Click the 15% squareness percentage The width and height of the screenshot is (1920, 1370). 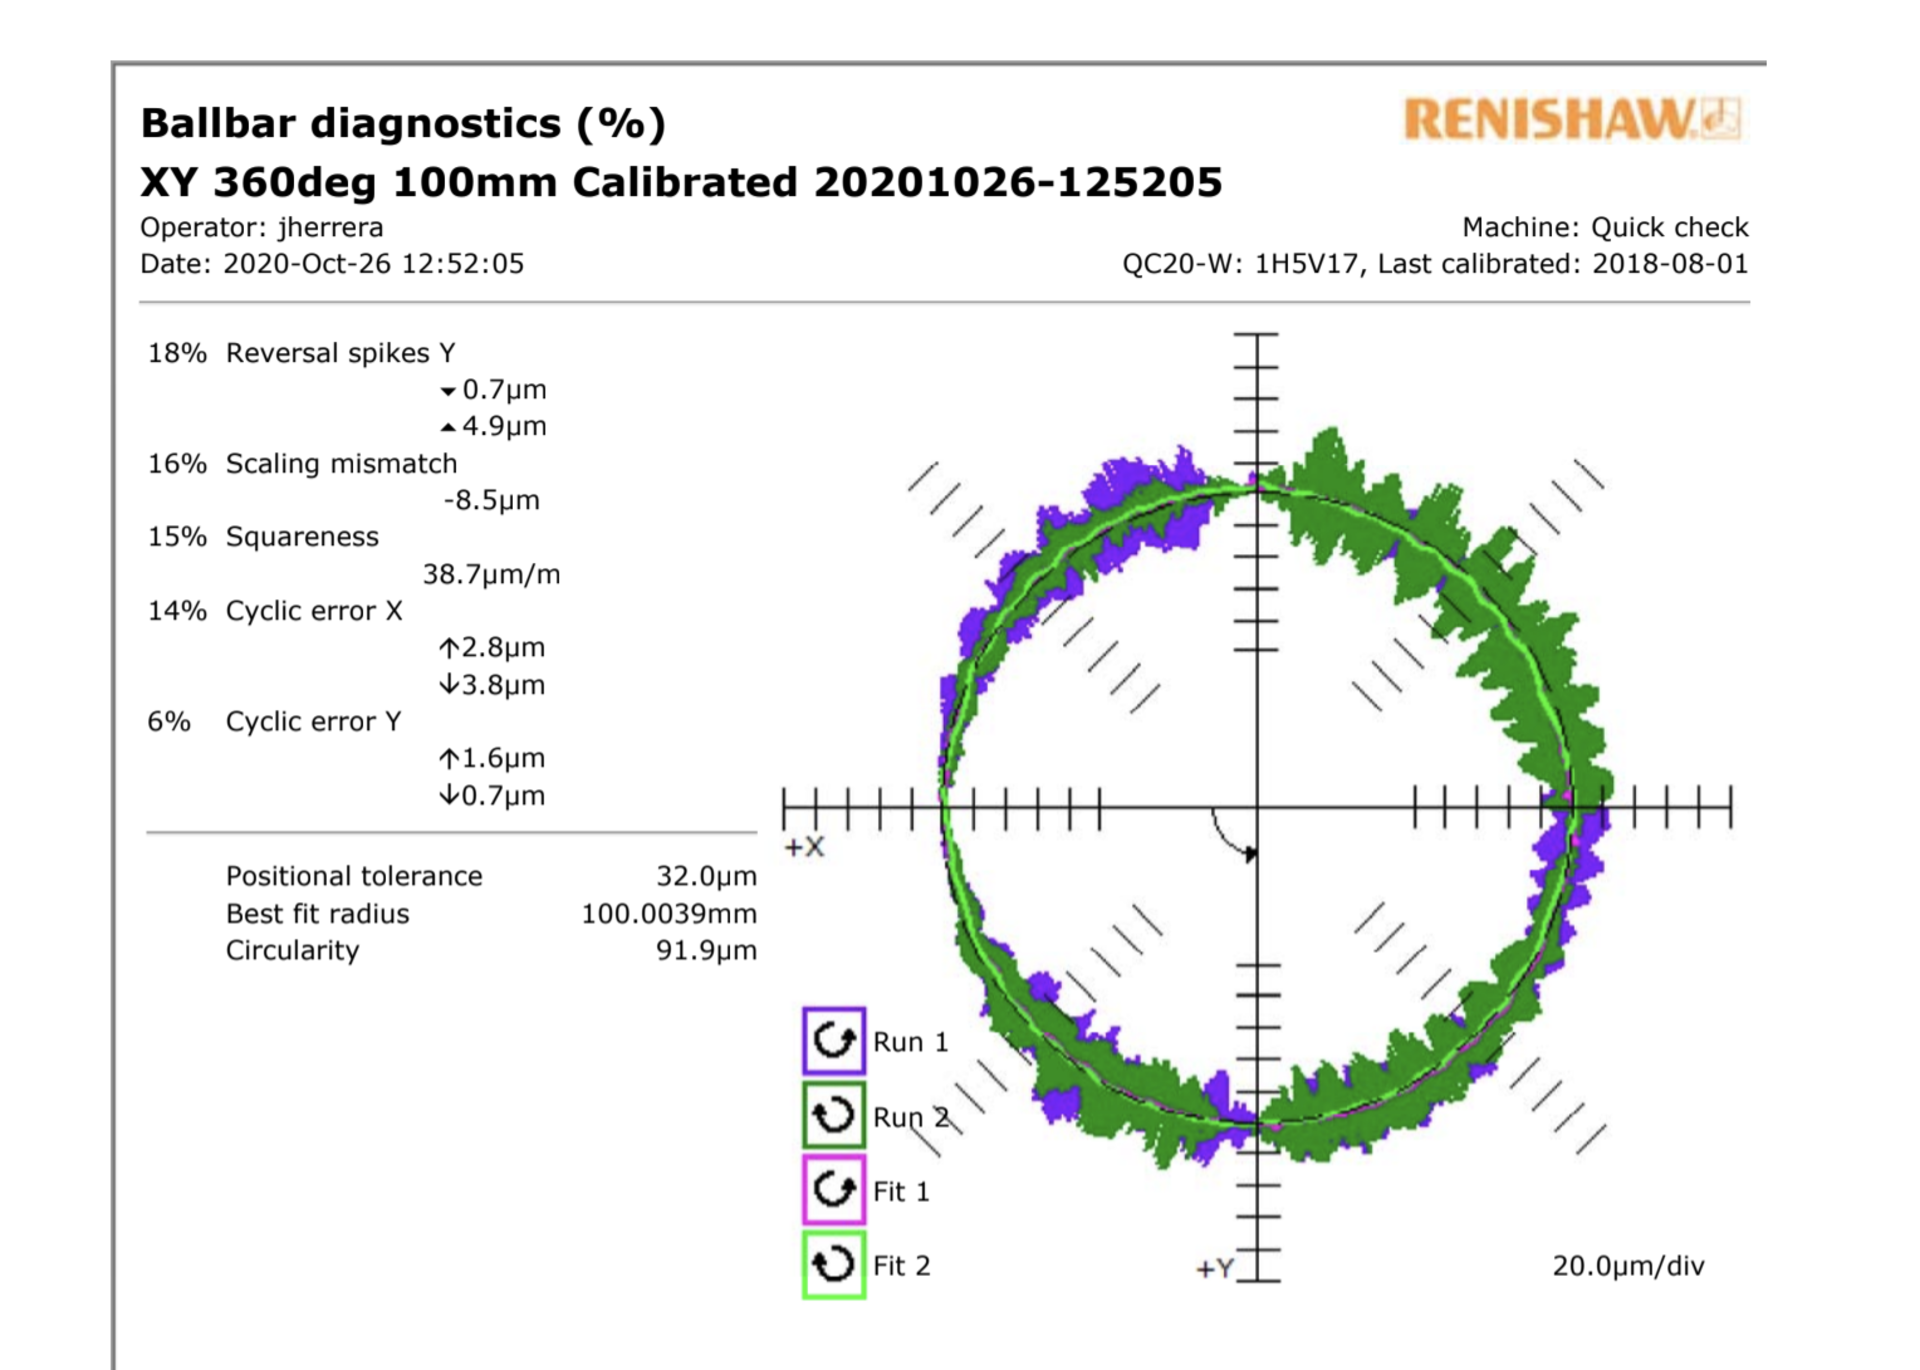(x=177, y=537)
